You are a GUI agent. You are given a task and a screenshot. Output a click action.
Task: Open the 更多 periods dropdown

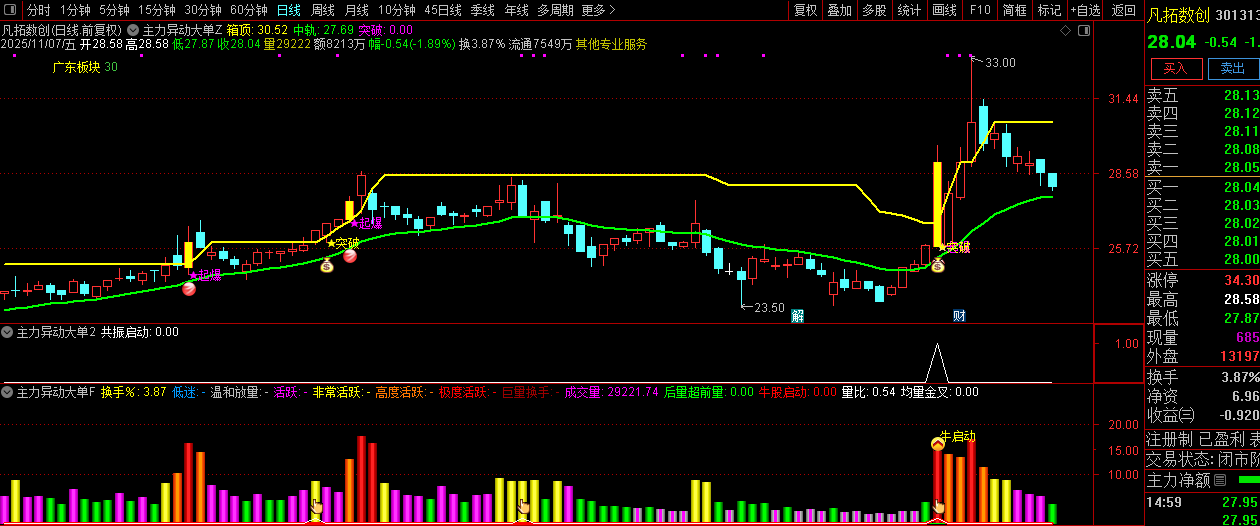(597, 10)
